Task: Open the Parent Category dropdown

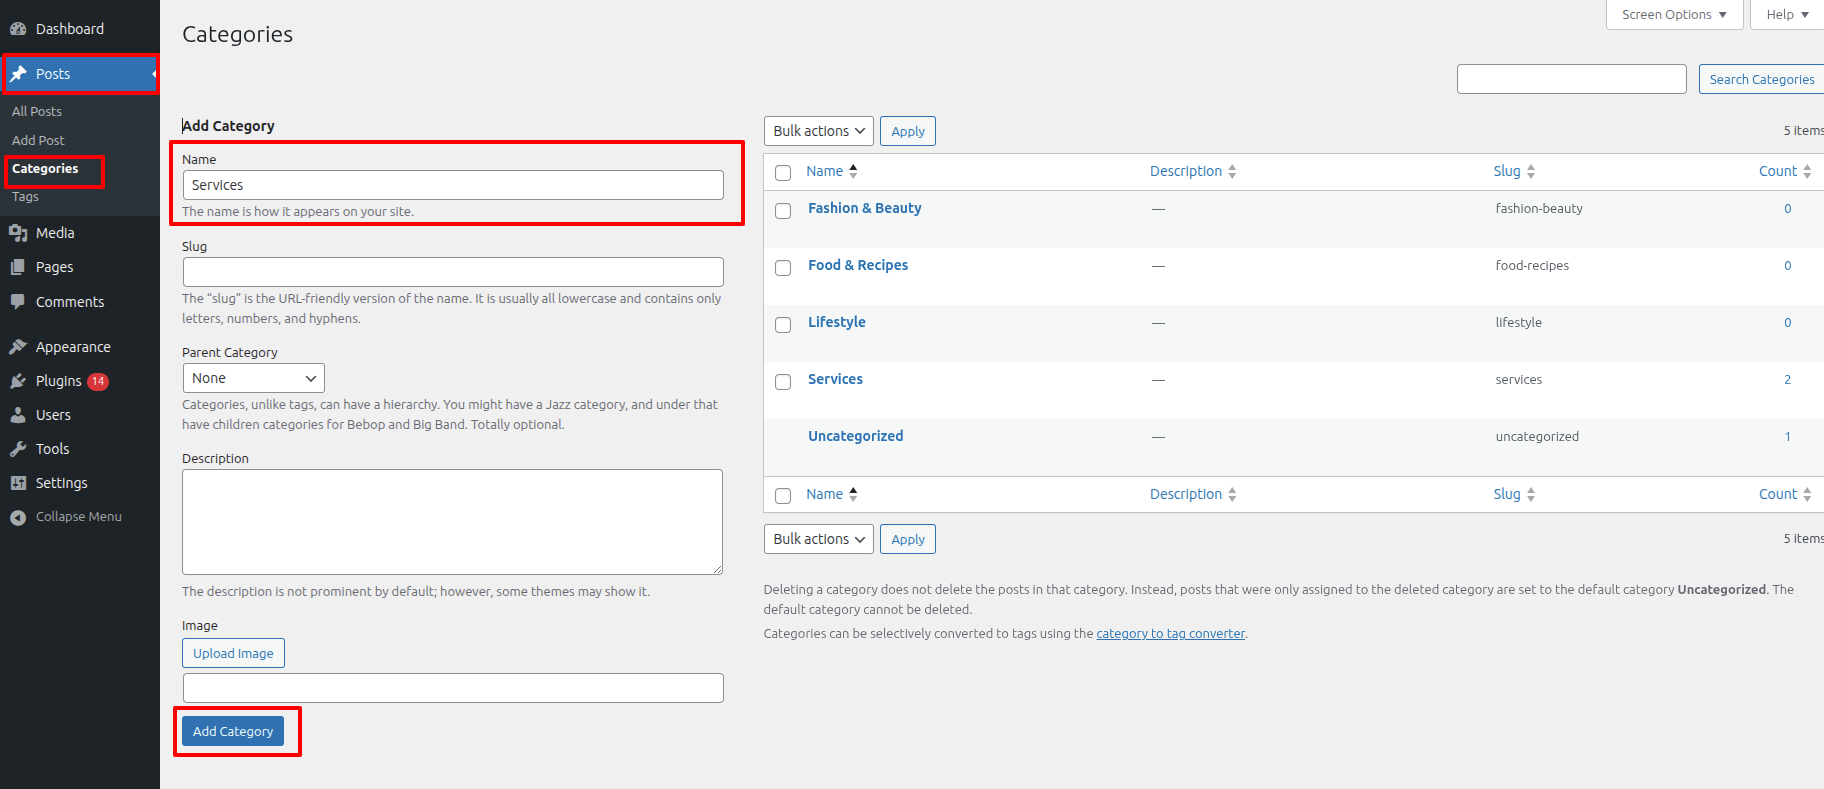Action: [253, 378]
